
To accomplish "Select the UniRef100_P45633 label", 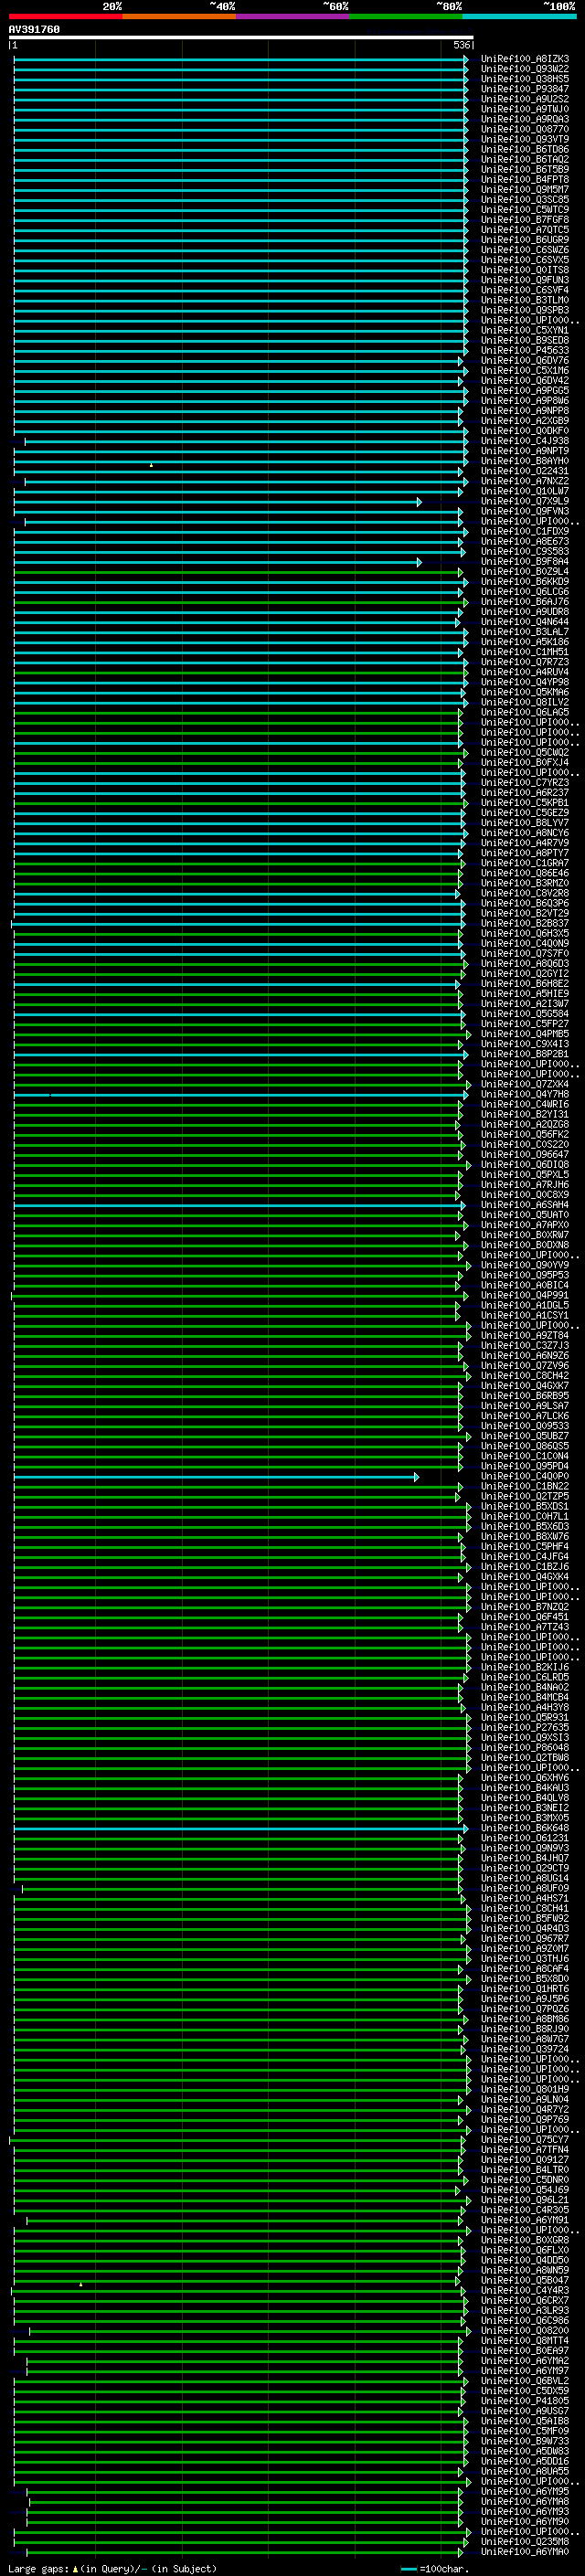I will tap(525, 351).
